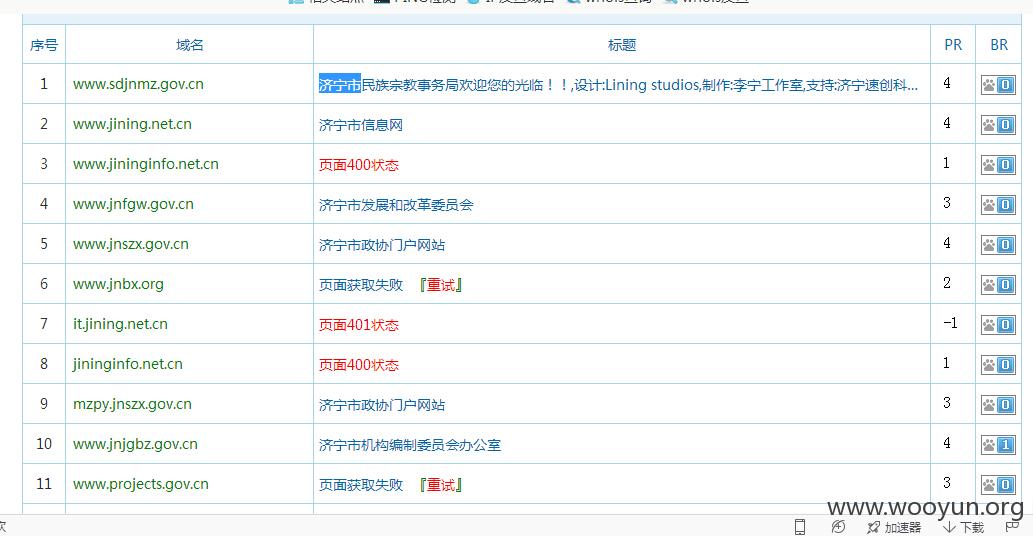Click 重试 retry for www.jnbx.org

click(x=441, y=285)
